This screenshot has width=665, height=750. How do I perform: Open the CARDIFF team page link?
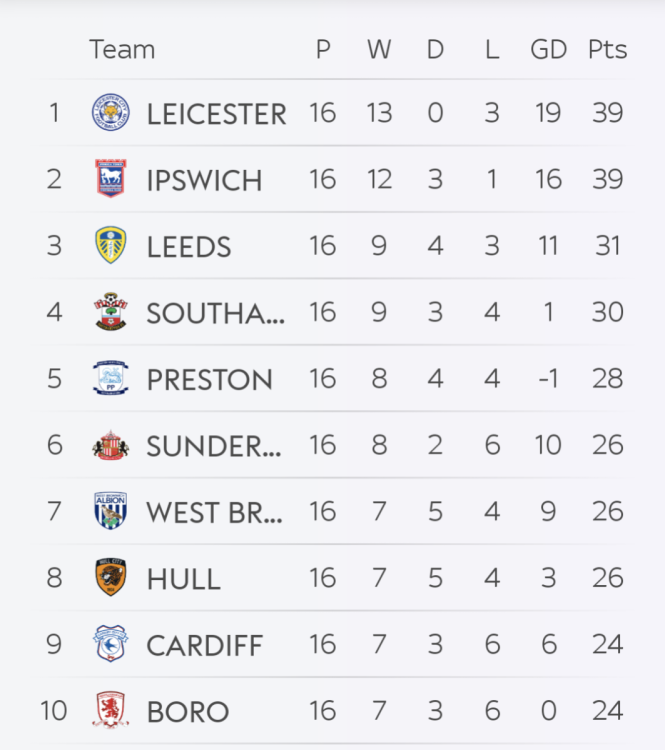coord(204,645)
